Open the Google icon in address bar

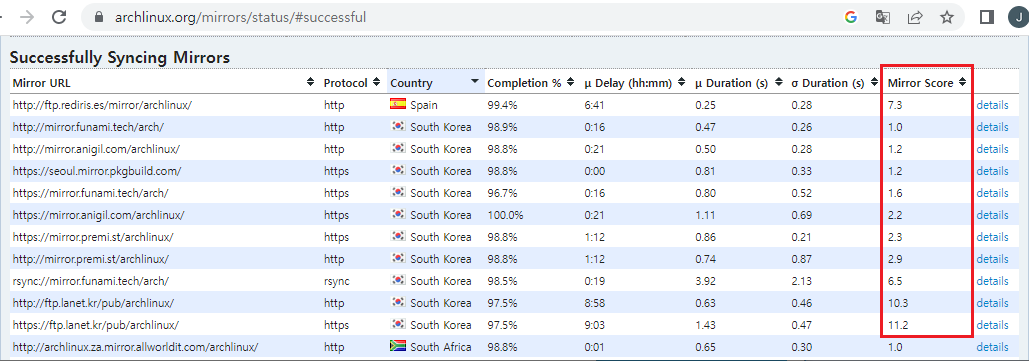(x=851, y=17)
